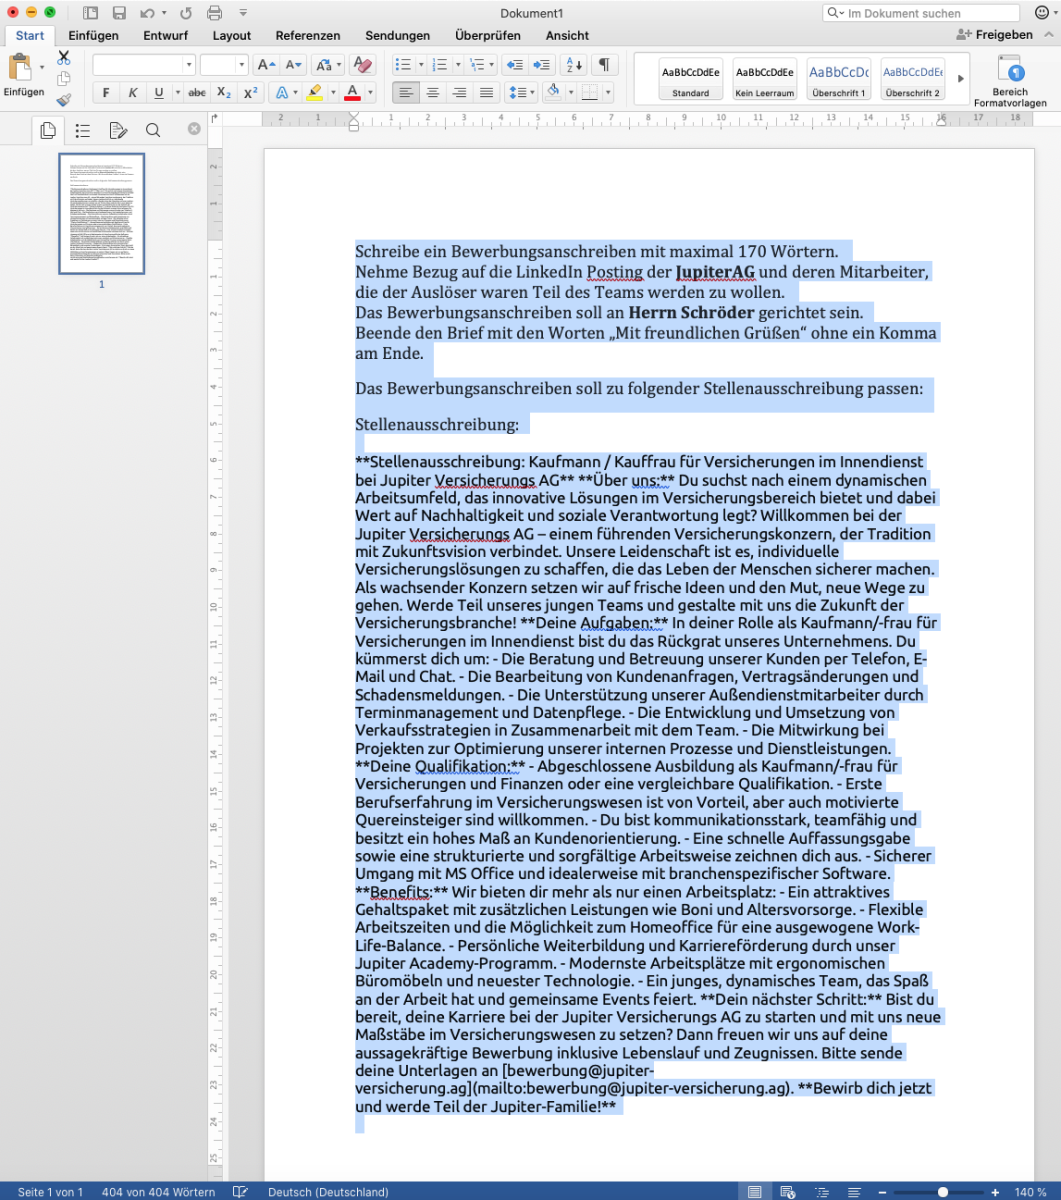Click the Redo icon in the title bar
Viewport: 1061px width, 1200px height.
[x=185, y=13]
